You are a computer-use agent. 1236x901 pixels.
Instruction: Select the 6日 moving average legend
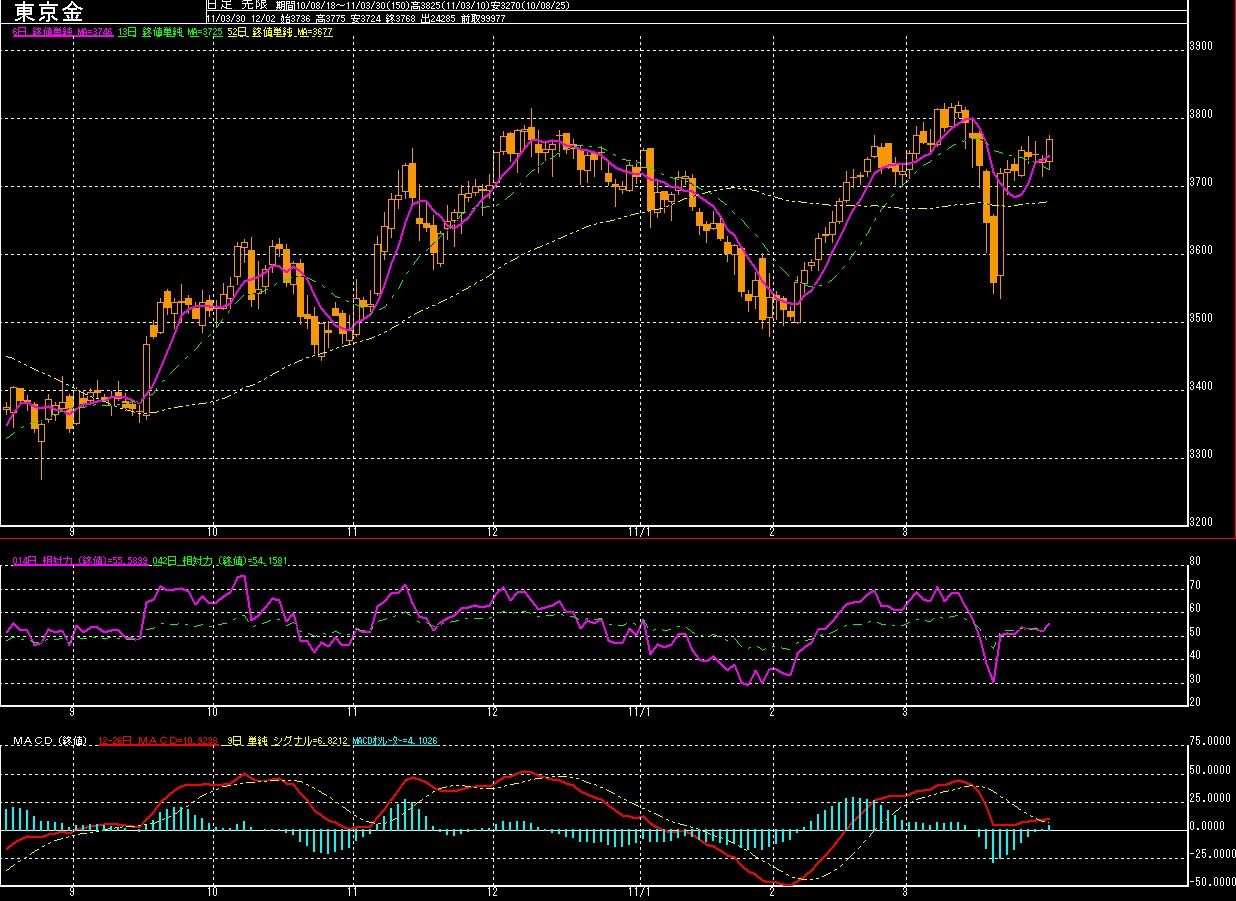click(62, 32)
